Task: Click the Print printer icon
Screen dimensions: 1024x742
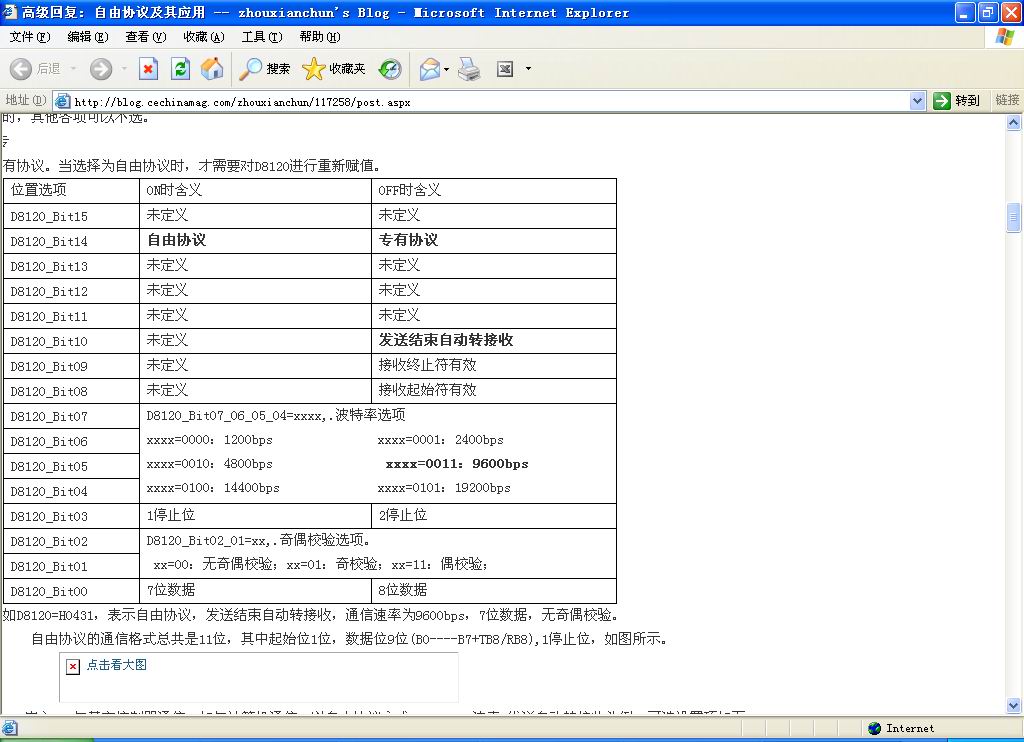Action: pyautogui.click(x=469, y=69)
